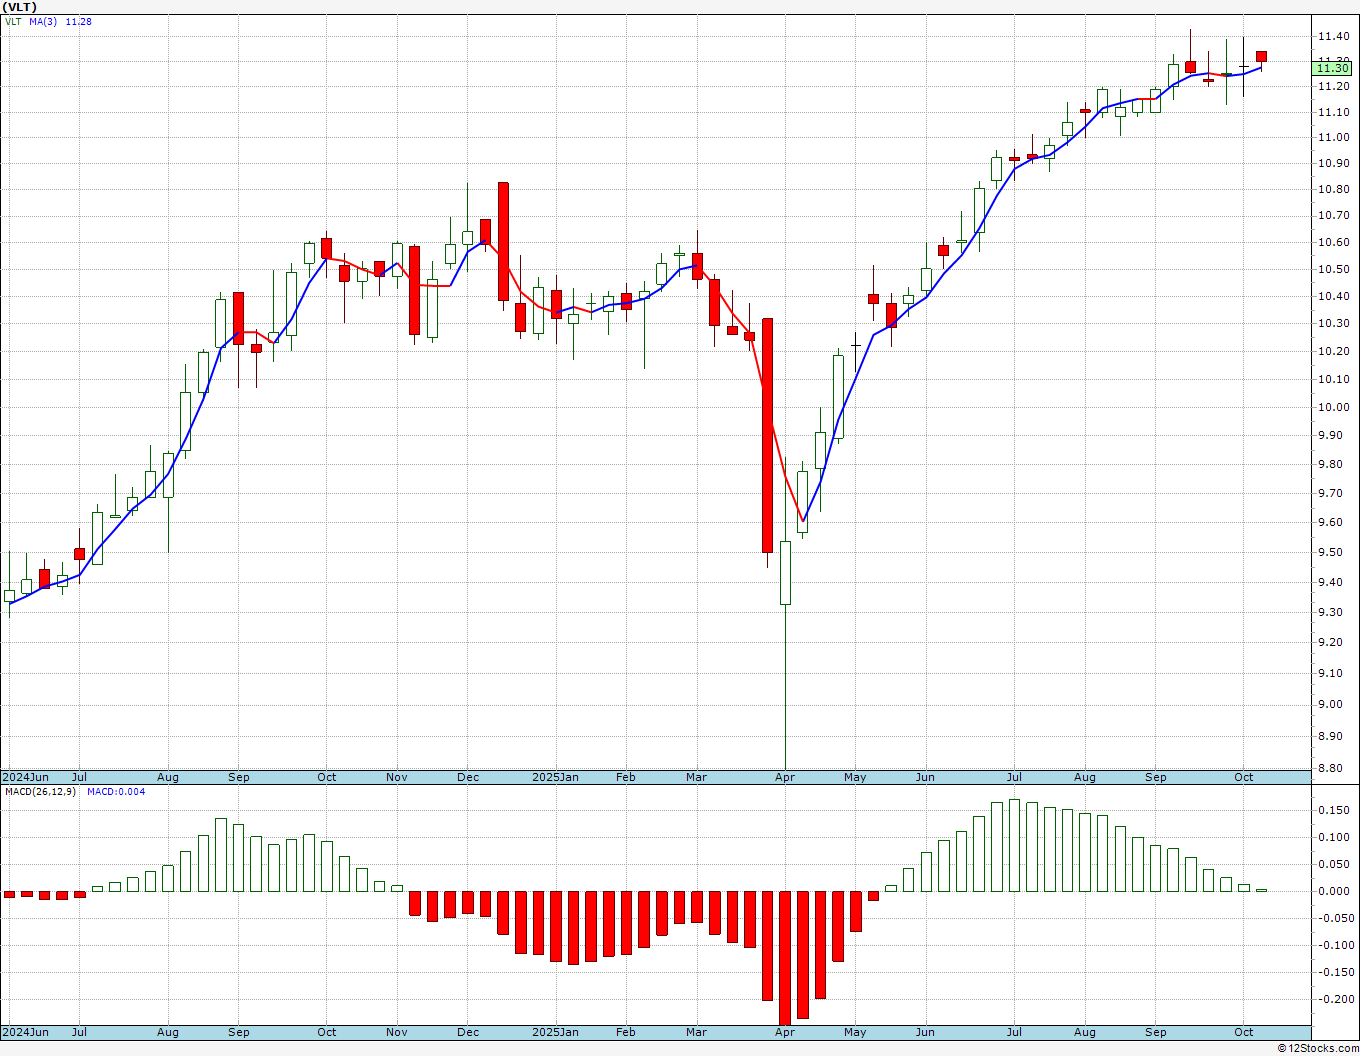Click the large red April crash candlestick
The height and width of the screenshot is (1056, 1360).
[x=767, y=435]
